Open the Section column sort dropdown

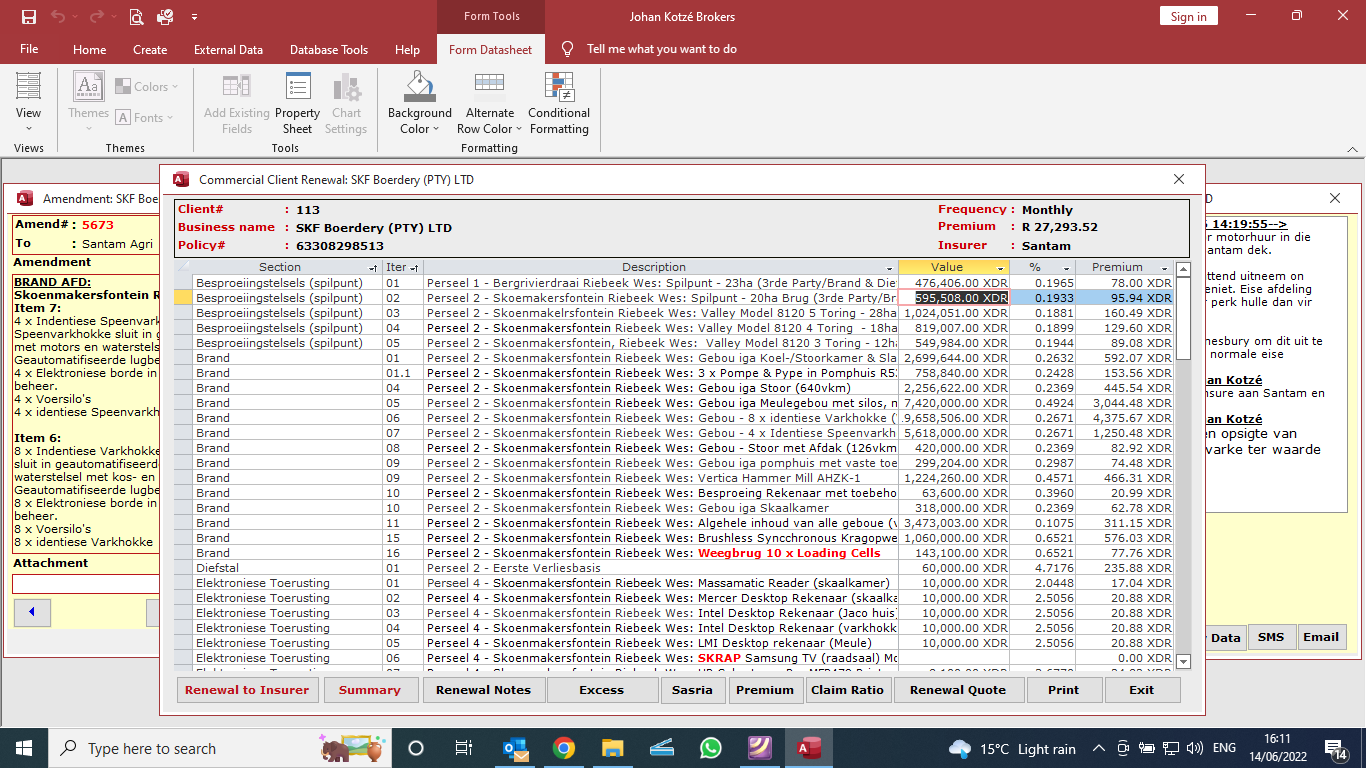pos(373,268)
